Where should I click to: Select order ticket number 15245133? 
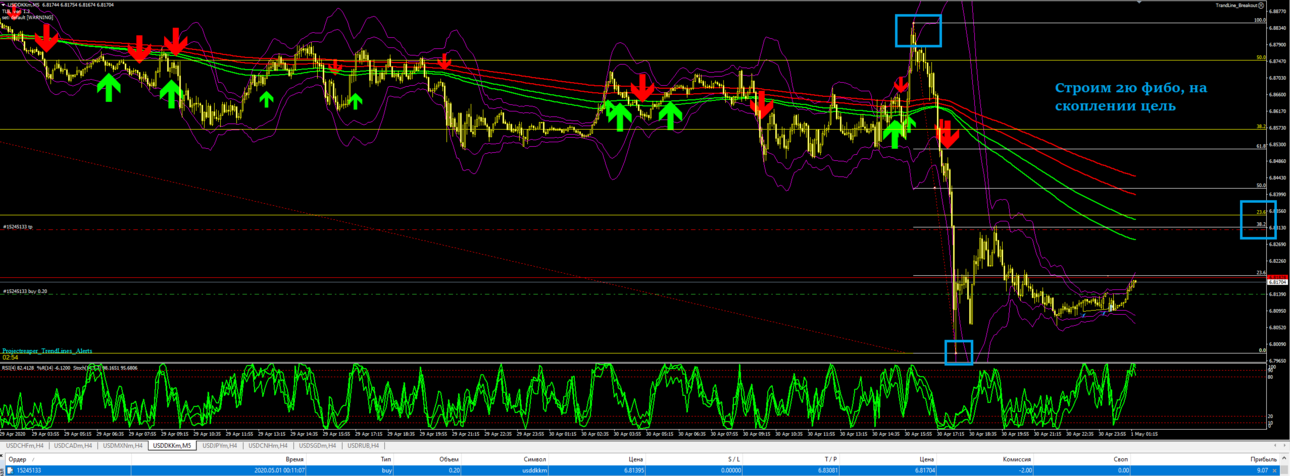29,470
